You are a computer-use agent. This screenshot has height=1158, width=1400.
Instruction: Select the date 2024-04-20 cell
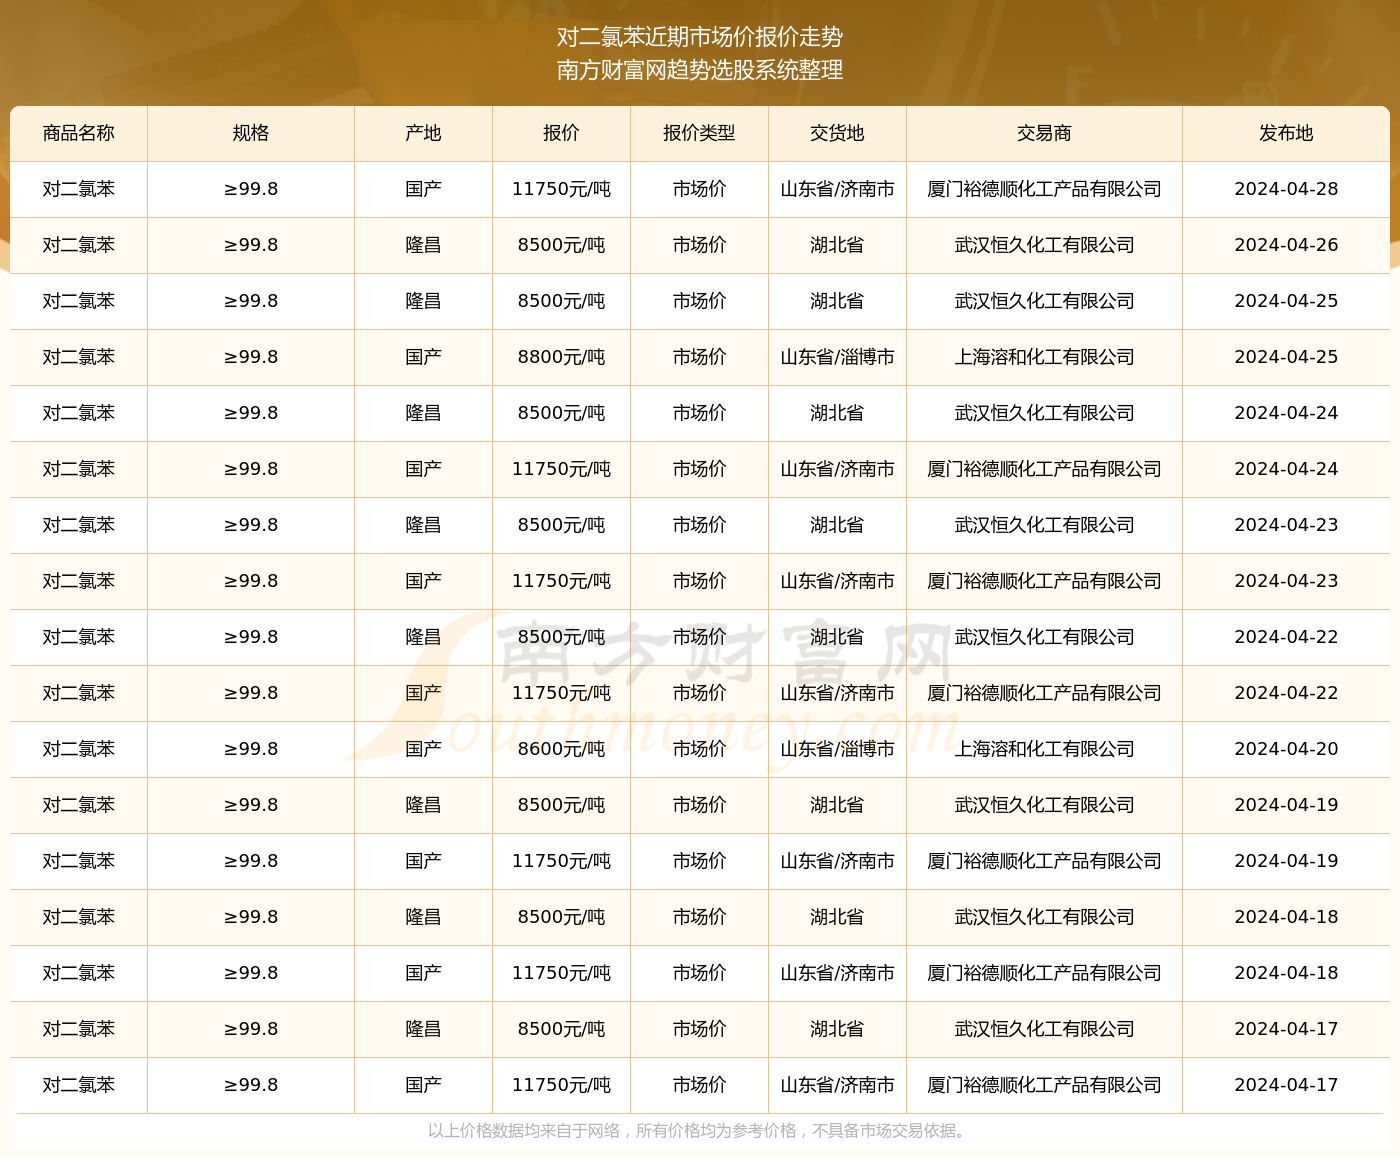coord(1286,749)
